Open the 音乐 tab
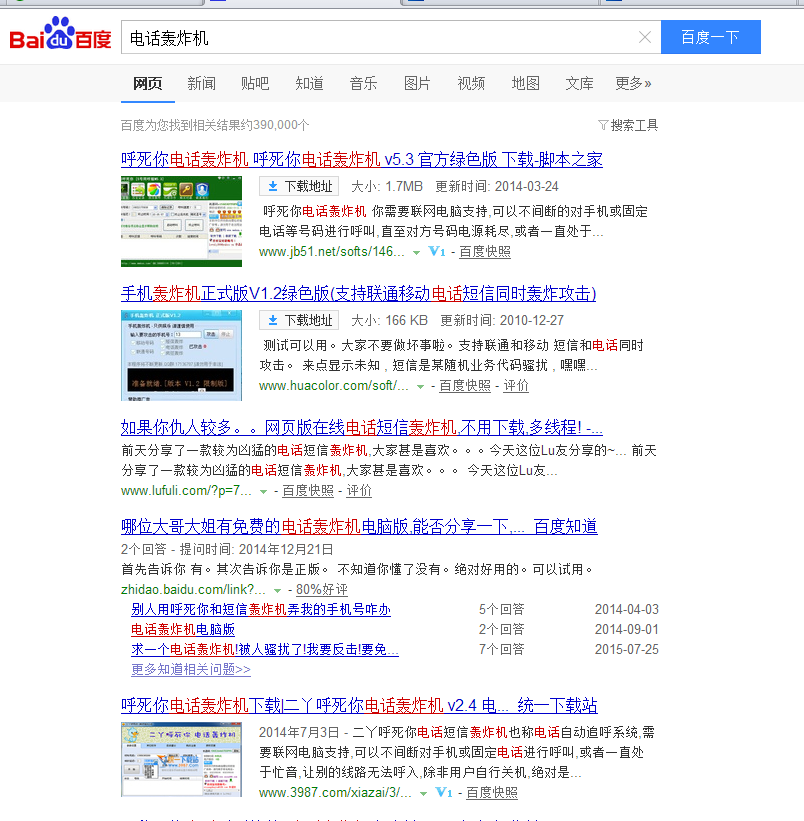This screenshot has width=804, height=821. 363,83
